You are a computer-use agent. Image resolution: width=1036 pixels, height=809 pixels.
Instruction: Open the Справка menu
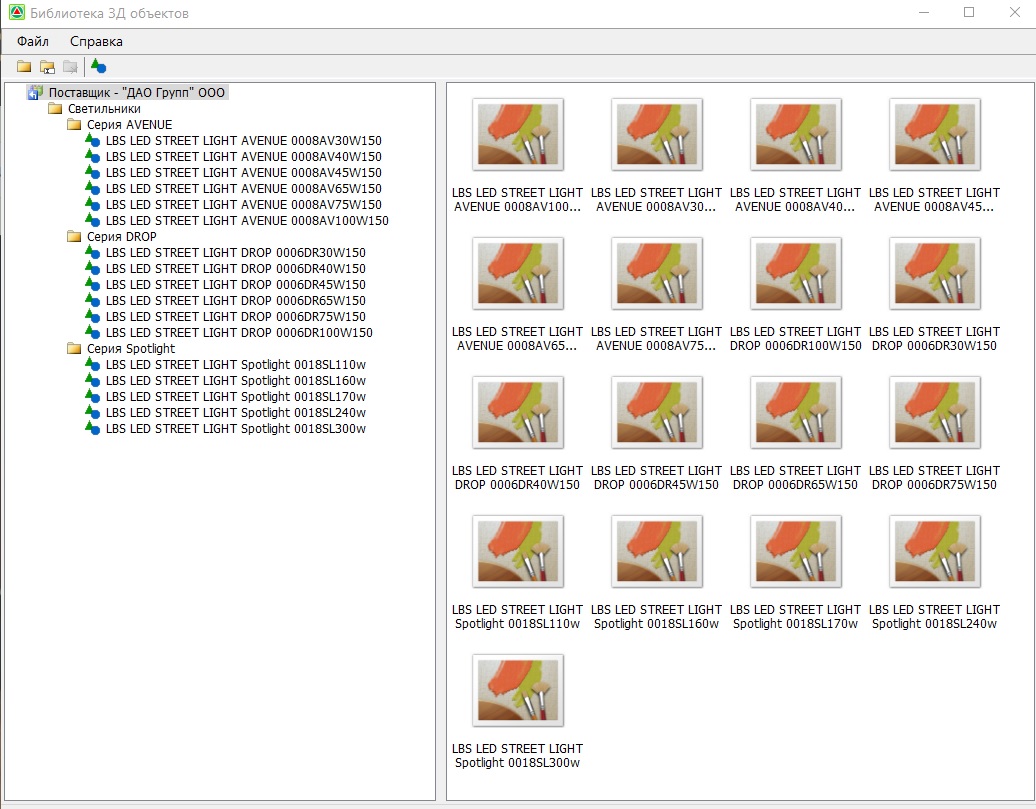tap(96, 41)
